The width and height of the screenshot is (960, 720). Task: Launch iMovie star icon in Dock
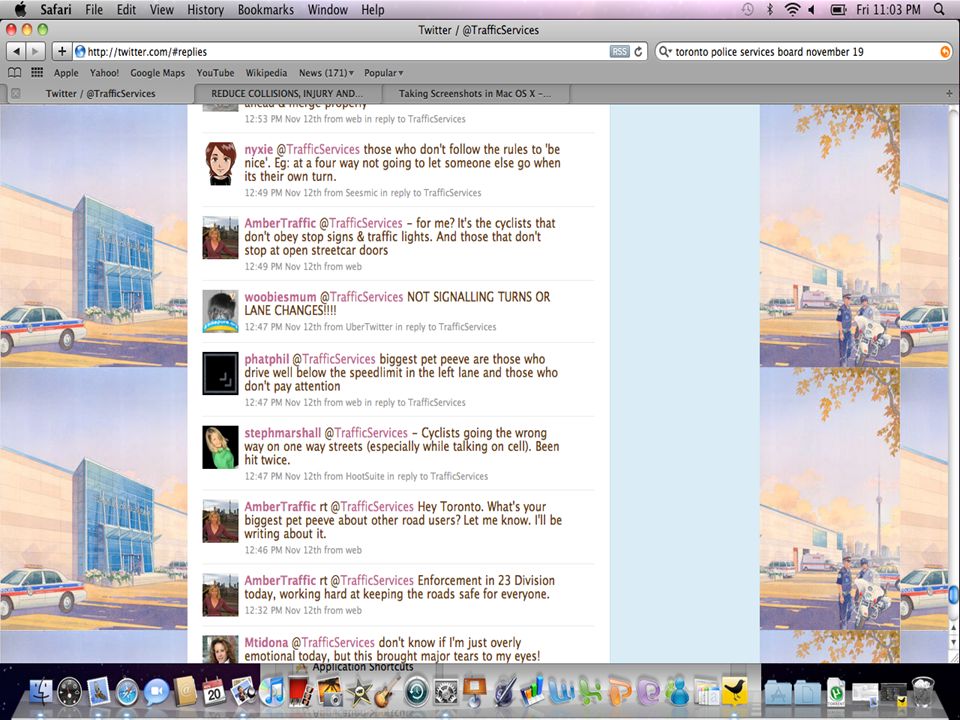pyautogui.click(x=359, y=692)
